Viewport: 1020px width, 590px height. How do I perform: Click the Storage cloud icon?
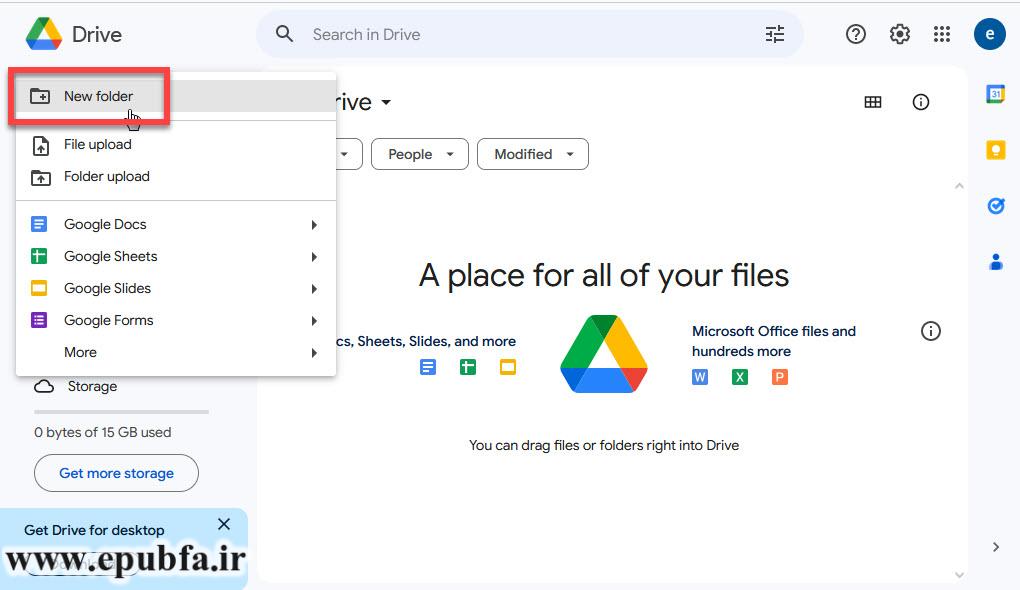pos(44,386)
